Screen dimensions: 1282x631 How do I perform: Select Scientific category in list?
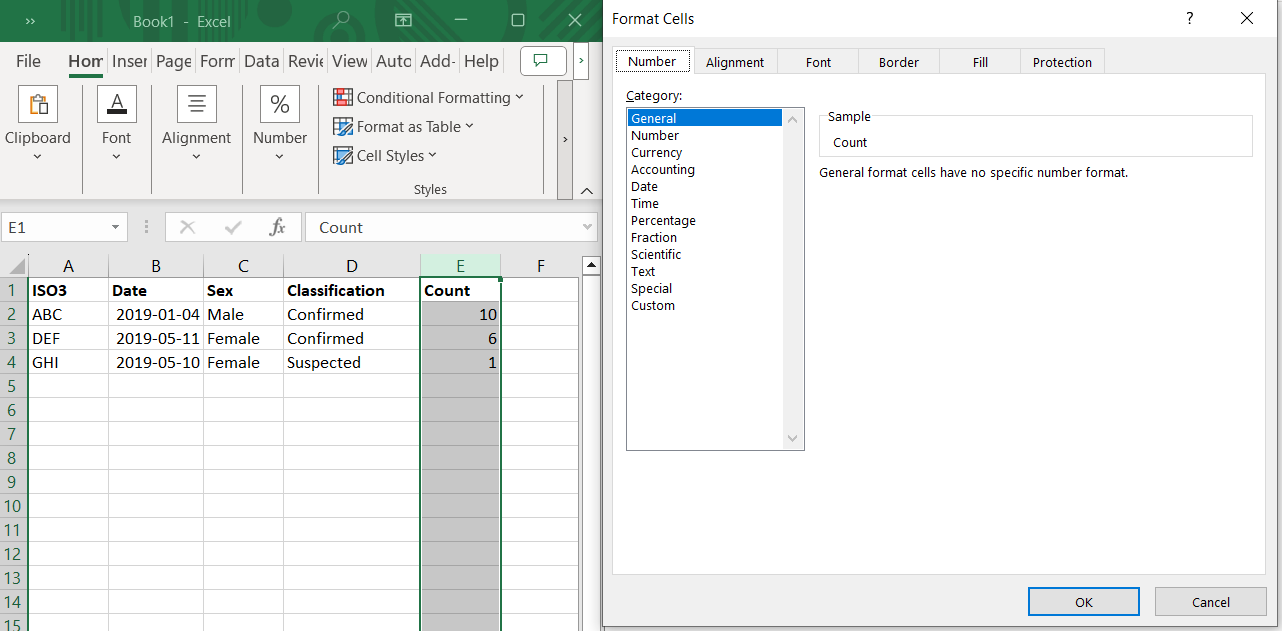tap(704, 254)
